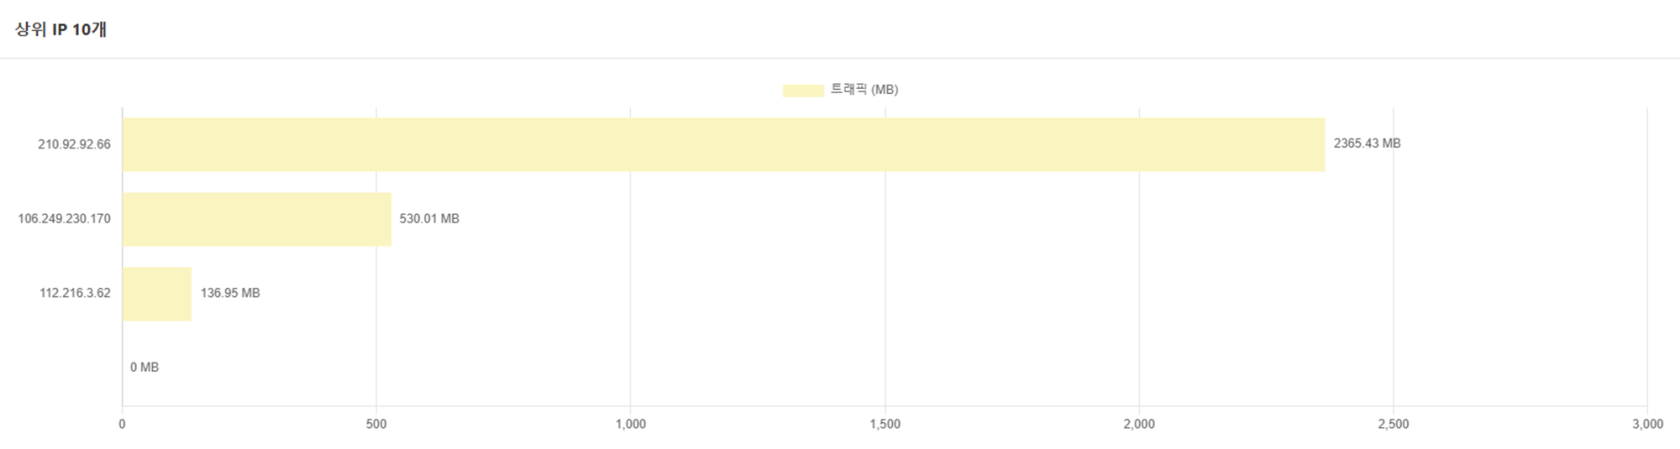Viewport: 1680px width, 449px height.
Task: Click the 3,000 x-axis tick label
Action: tap(1647, 424)
